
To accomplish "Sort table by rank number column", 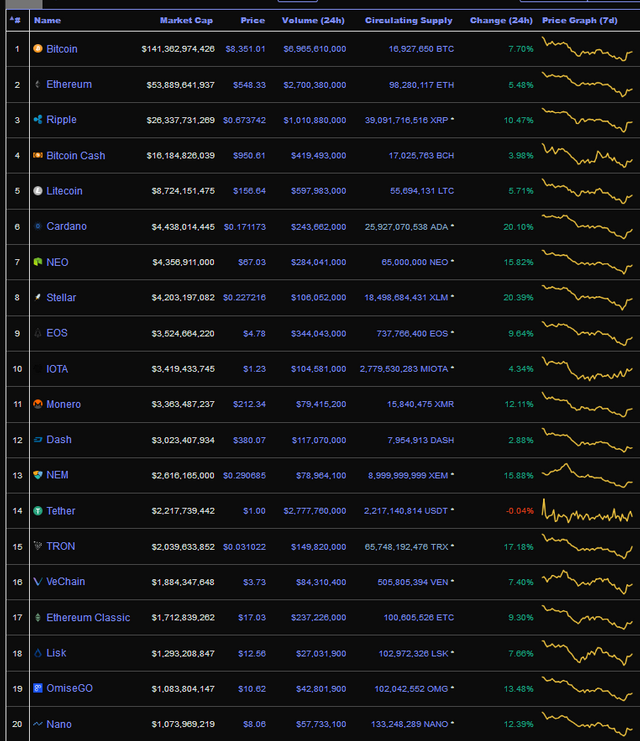I will tap(15, 20).
